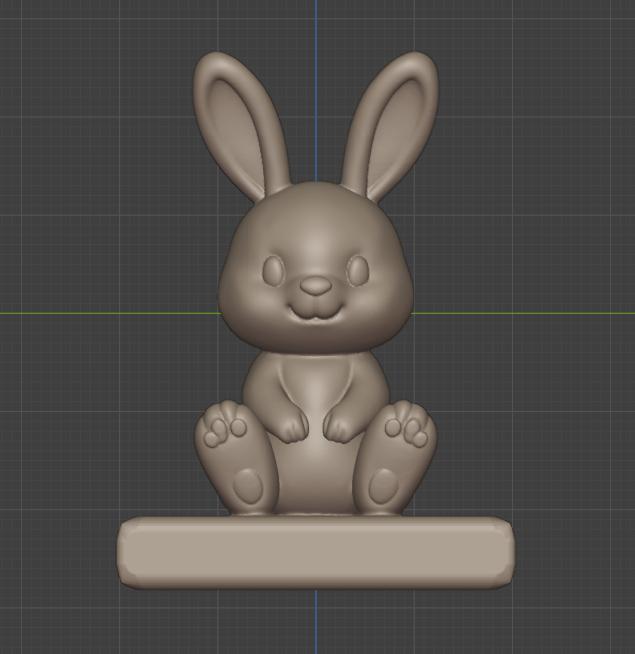Click the bunny's nose

(x=316, y=286)
